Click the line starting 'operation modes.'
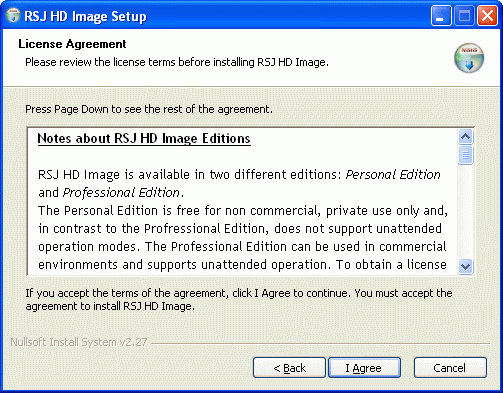This screenshot has width=503, height=393. coord(242,247)
